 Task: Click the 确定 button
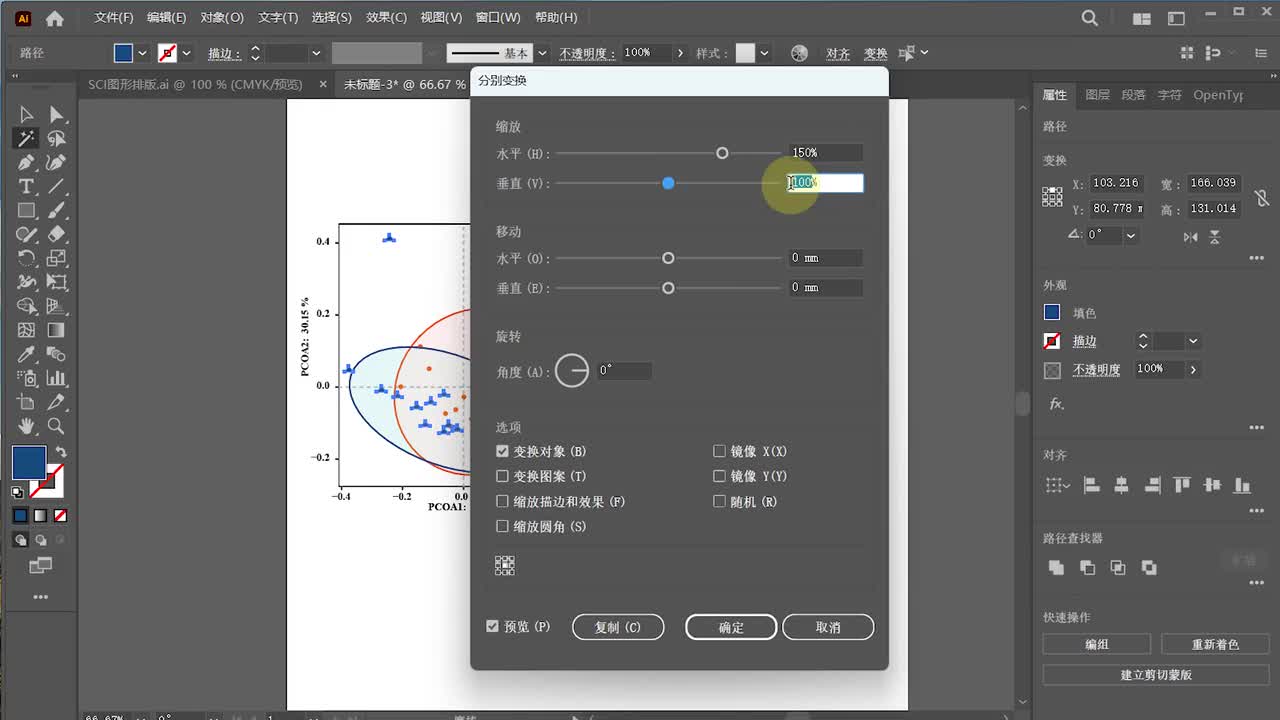(x=731, y=627)
